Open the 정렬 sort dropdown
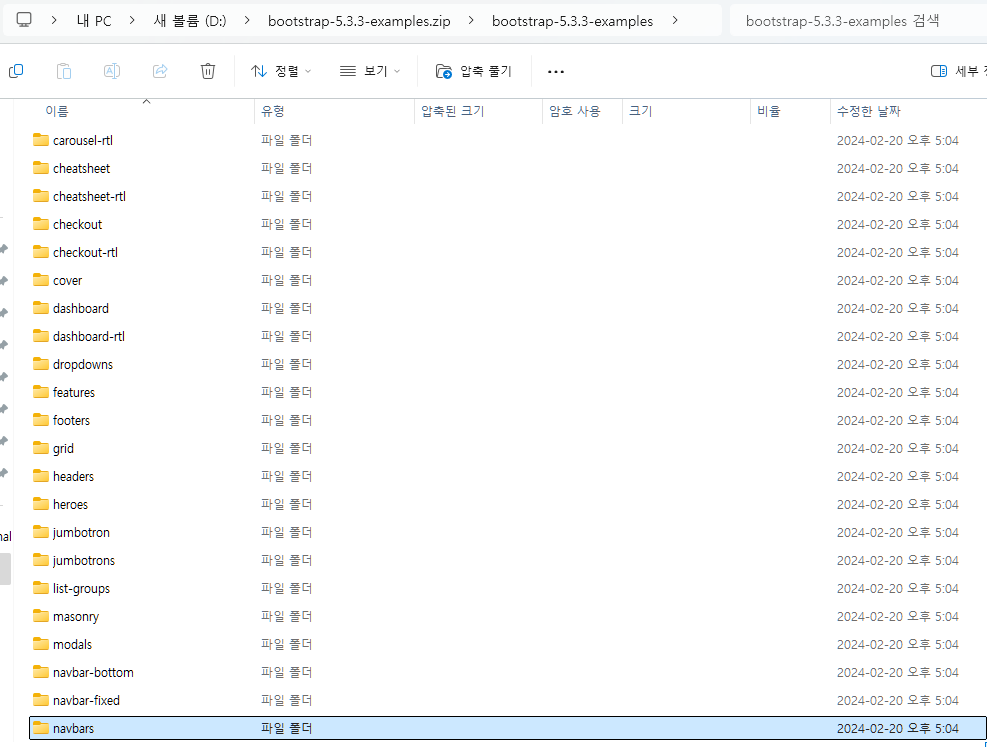This screenshot has width=987, height=747. 281,71
